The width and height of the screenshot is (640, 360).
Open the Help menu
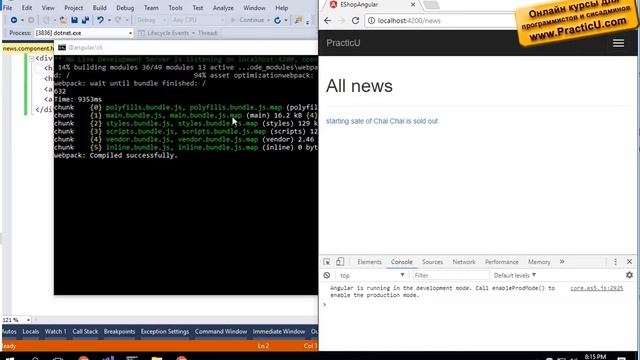pos(281,8)
